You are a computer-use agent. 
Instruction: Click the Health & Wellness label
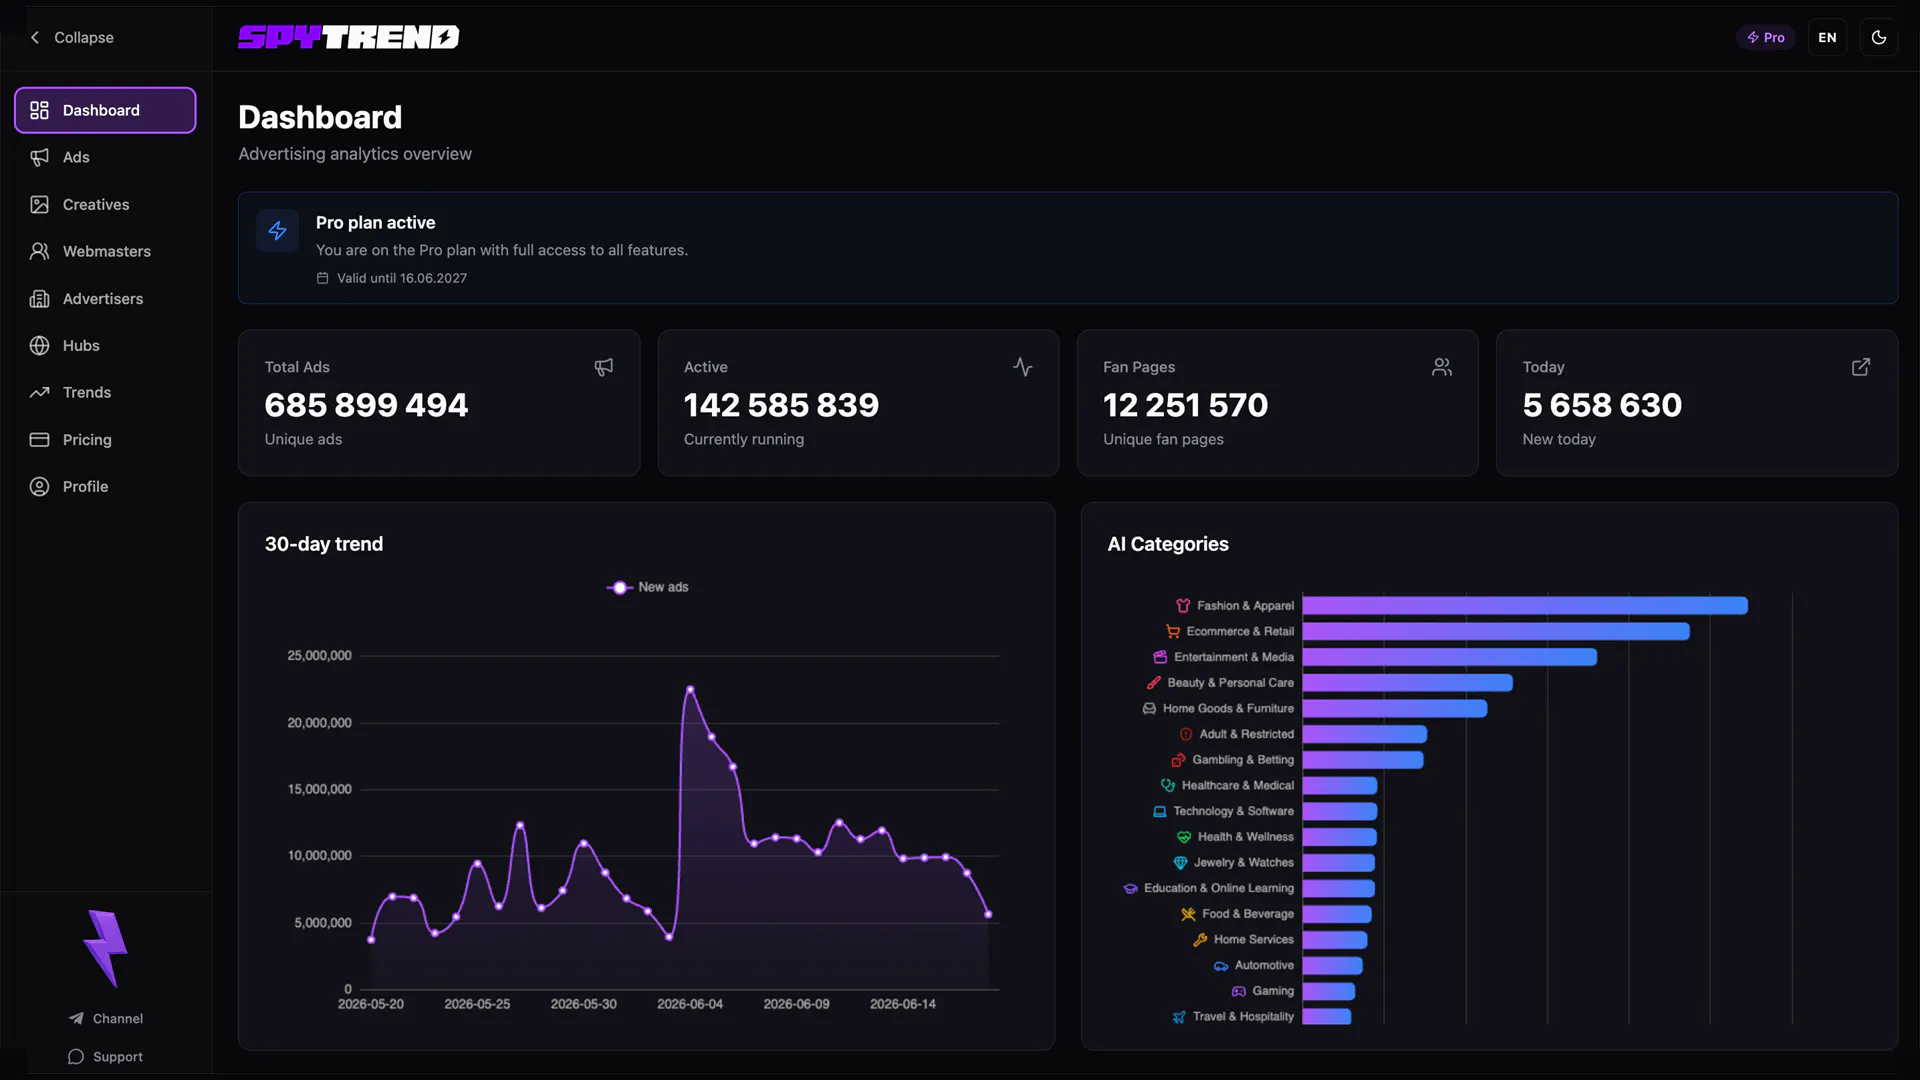[1245, 837]
